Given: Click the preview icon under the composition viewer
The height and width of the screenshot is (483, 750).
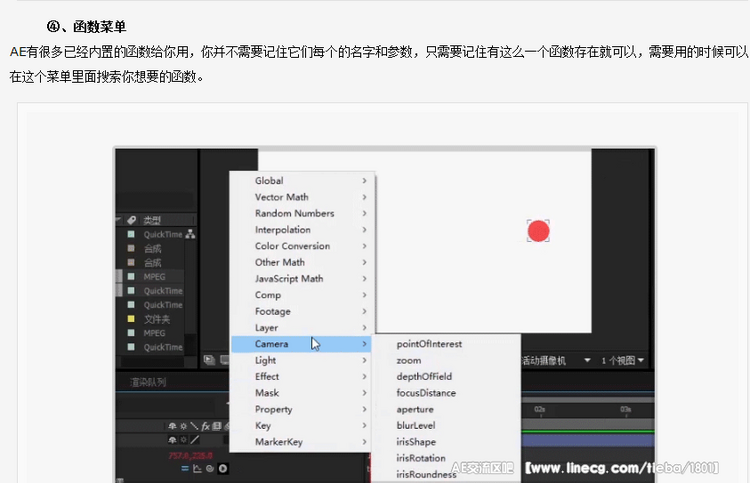Looking at the screenshot, I should click(209, 360).
